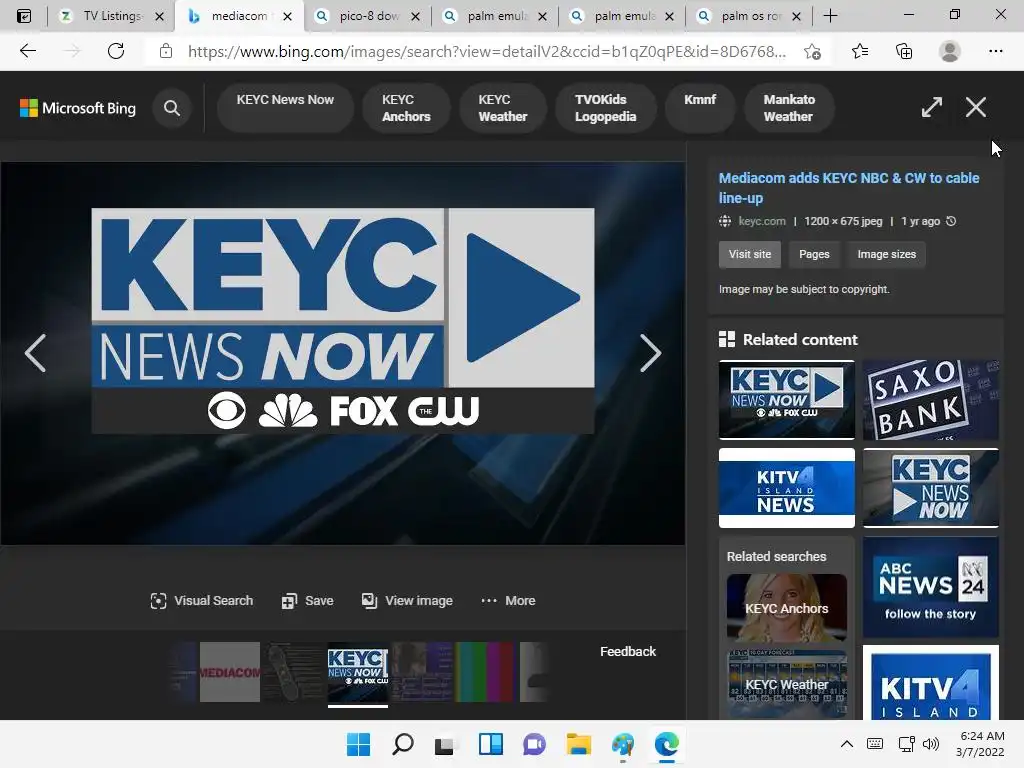
Task: Open Teams Chat on the taskbar
Action: [534, 744]
